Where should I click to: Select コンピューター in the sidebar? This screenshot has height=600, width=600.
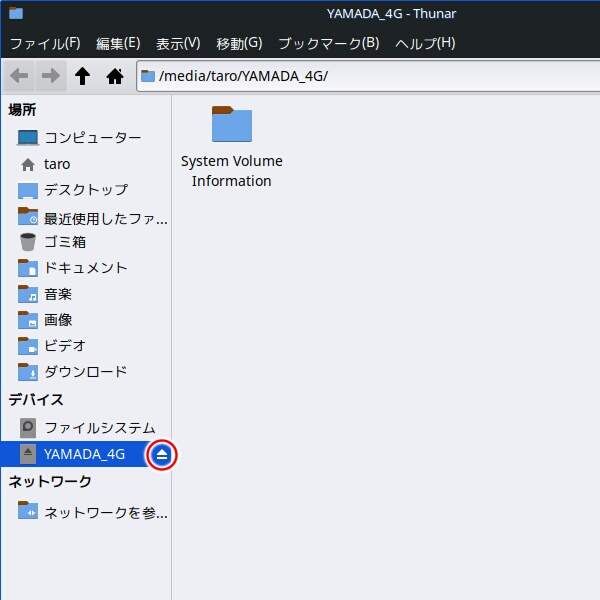coord(92,138)
